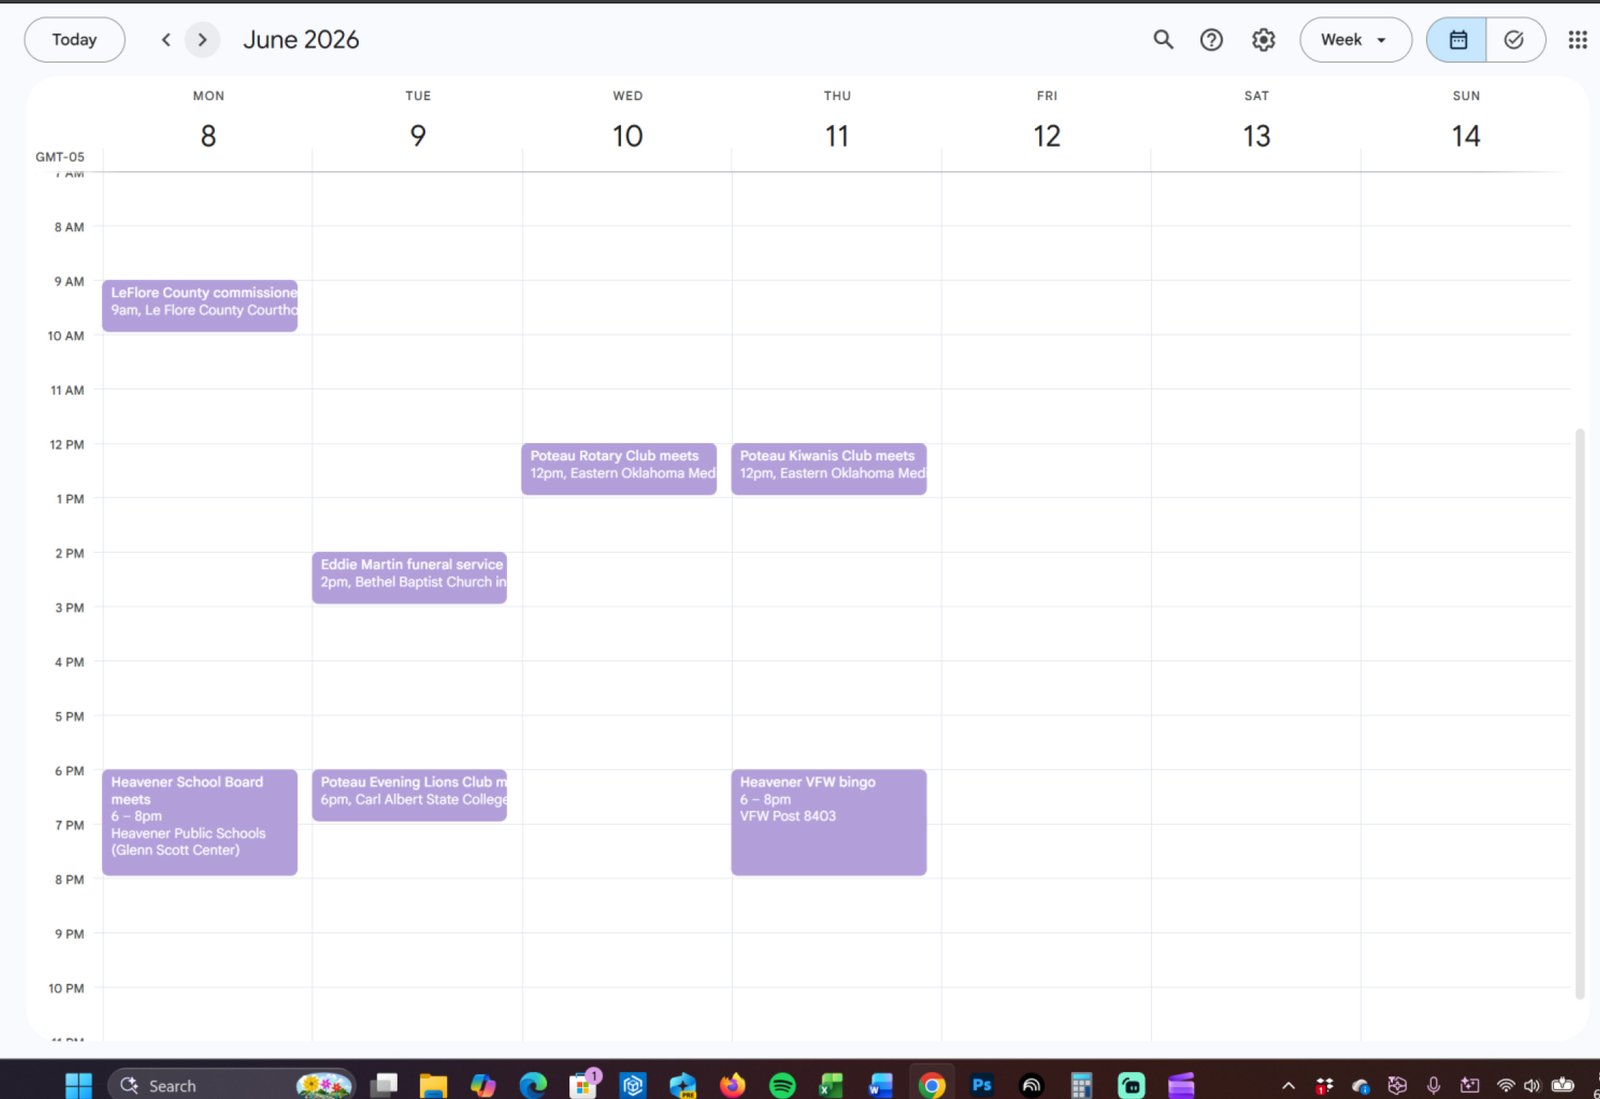The height and width of the screenshot is (1099, 1600).
Task: Open Excel from the taskbar
Action: pyautogui.click(x=831, y=1085)
